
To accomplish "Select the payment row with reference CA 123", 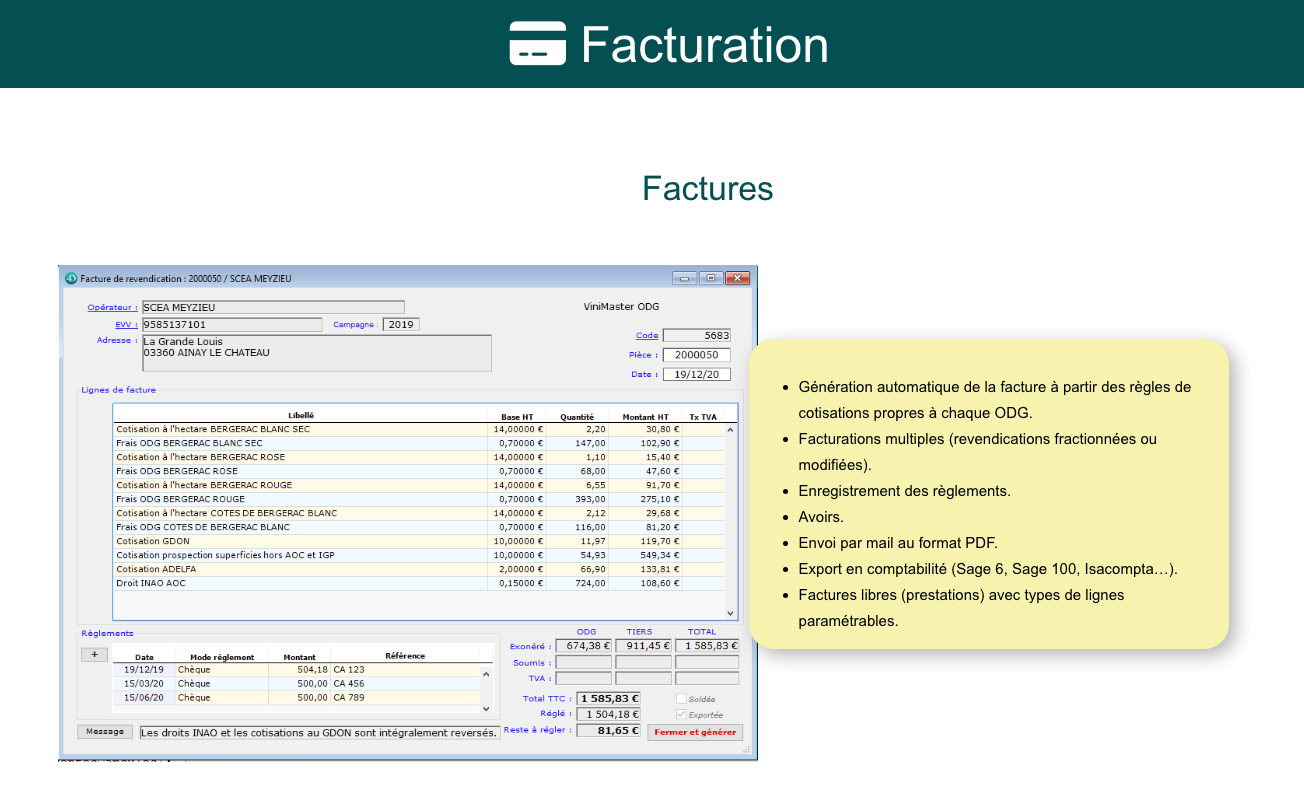I will point(296,670).
